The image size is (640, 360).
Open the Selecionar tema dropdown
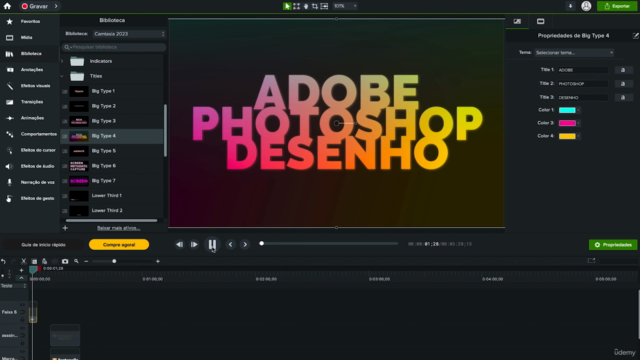click(x=574, y=53)
